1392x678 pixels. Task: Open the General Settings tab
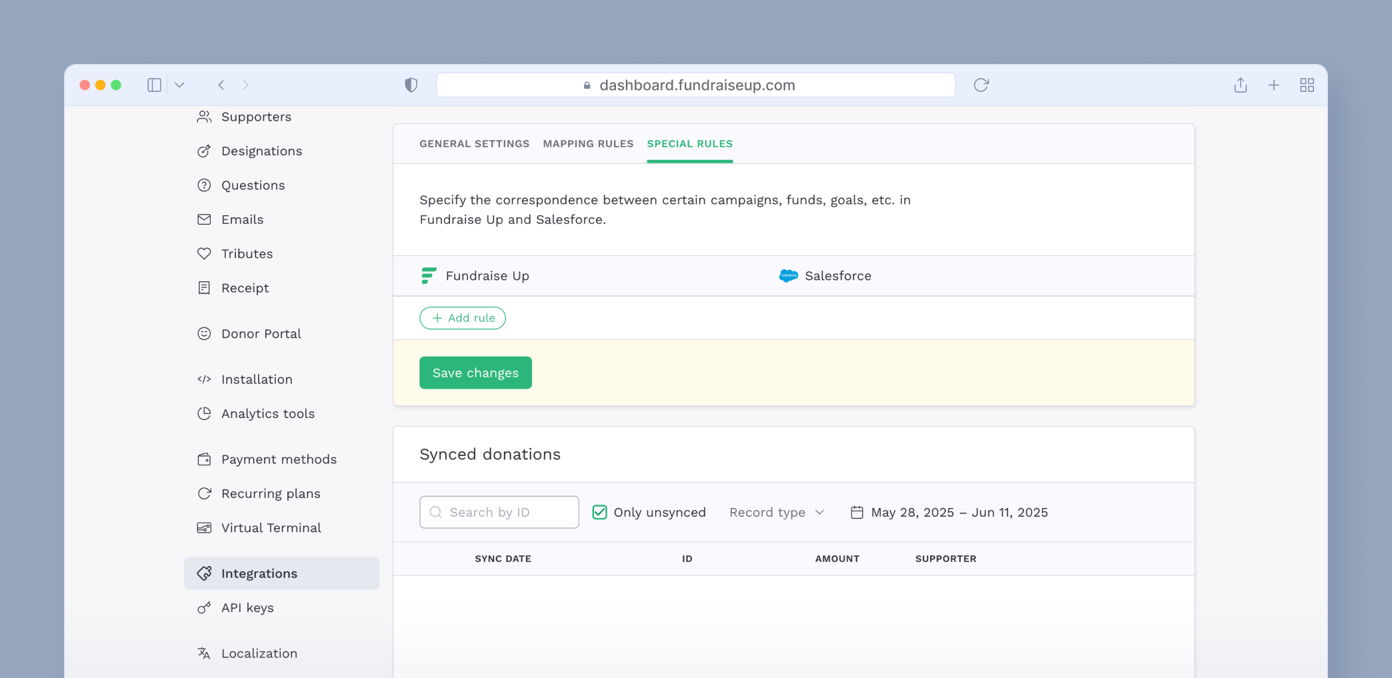click(x=474, y=143)
